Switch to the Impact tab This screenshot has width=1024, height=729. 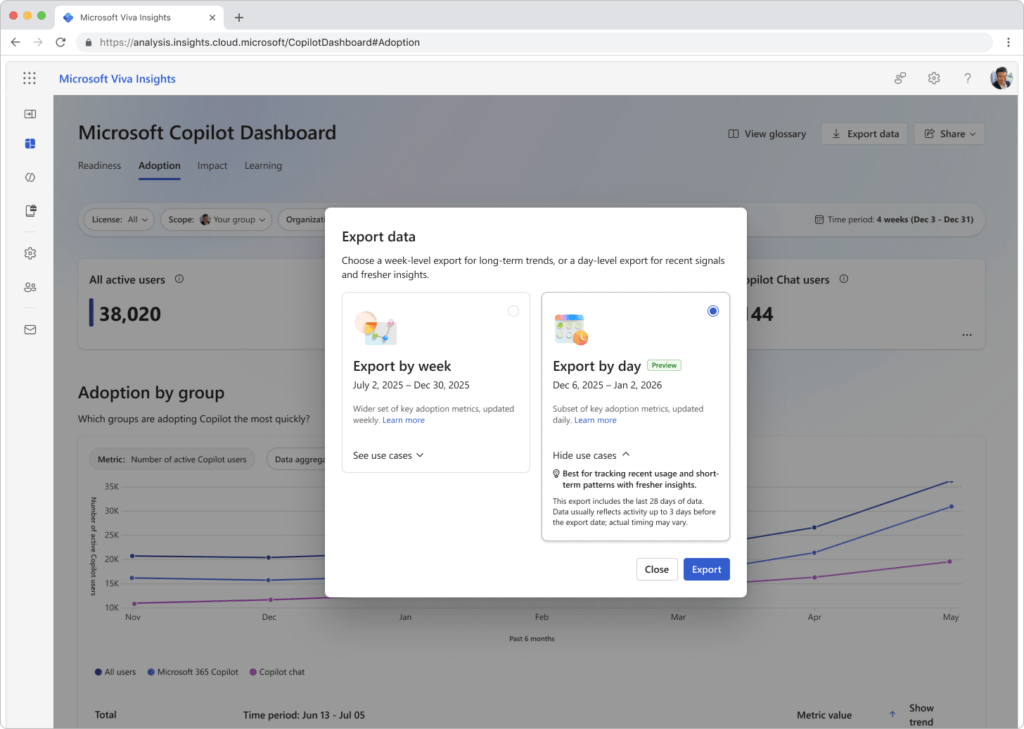[212, 166]
